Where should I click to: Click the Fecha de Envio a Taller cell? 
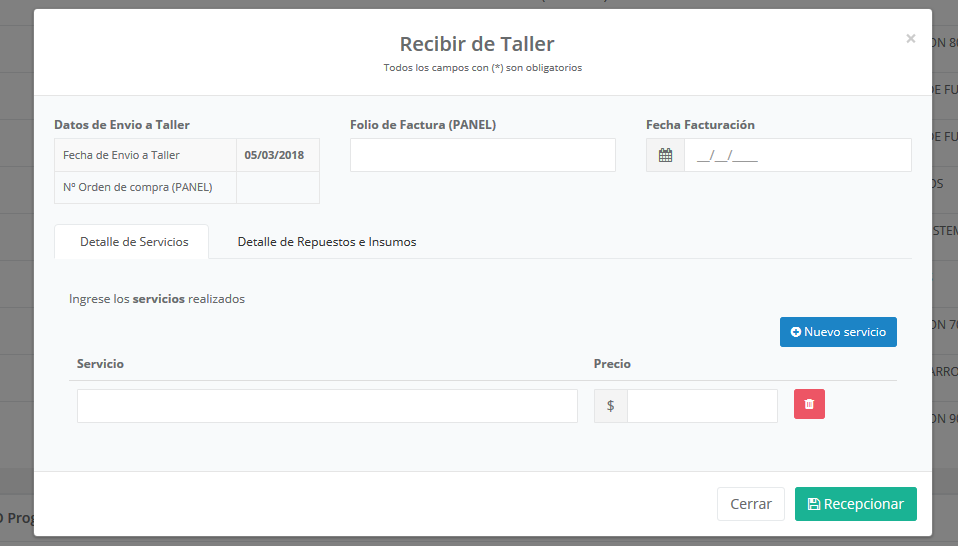pyautogui.click(x=145, y=155)
